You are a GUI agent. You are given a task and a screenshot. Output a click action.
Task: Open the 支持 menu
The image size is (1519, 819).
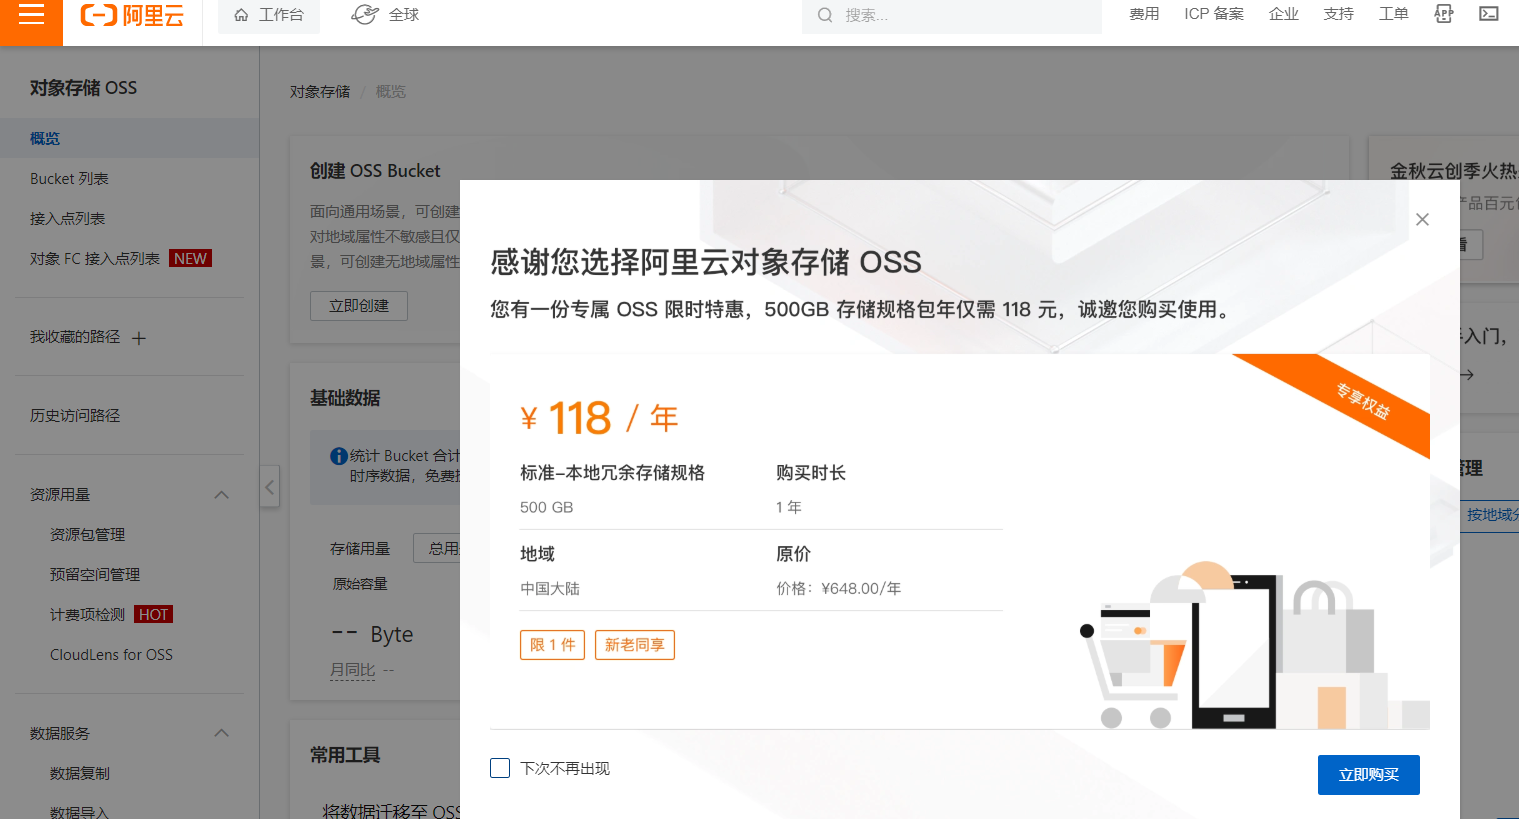coord(1338,14)
